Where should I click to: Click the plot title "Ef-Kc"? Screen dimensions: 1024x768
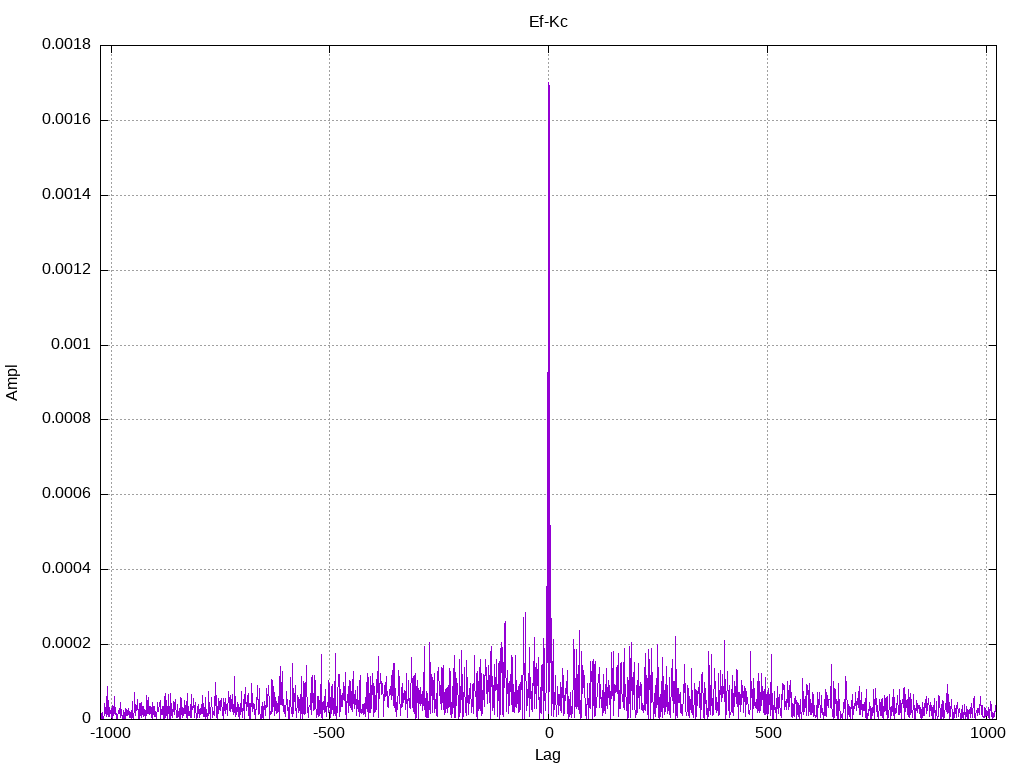[548, 22]
